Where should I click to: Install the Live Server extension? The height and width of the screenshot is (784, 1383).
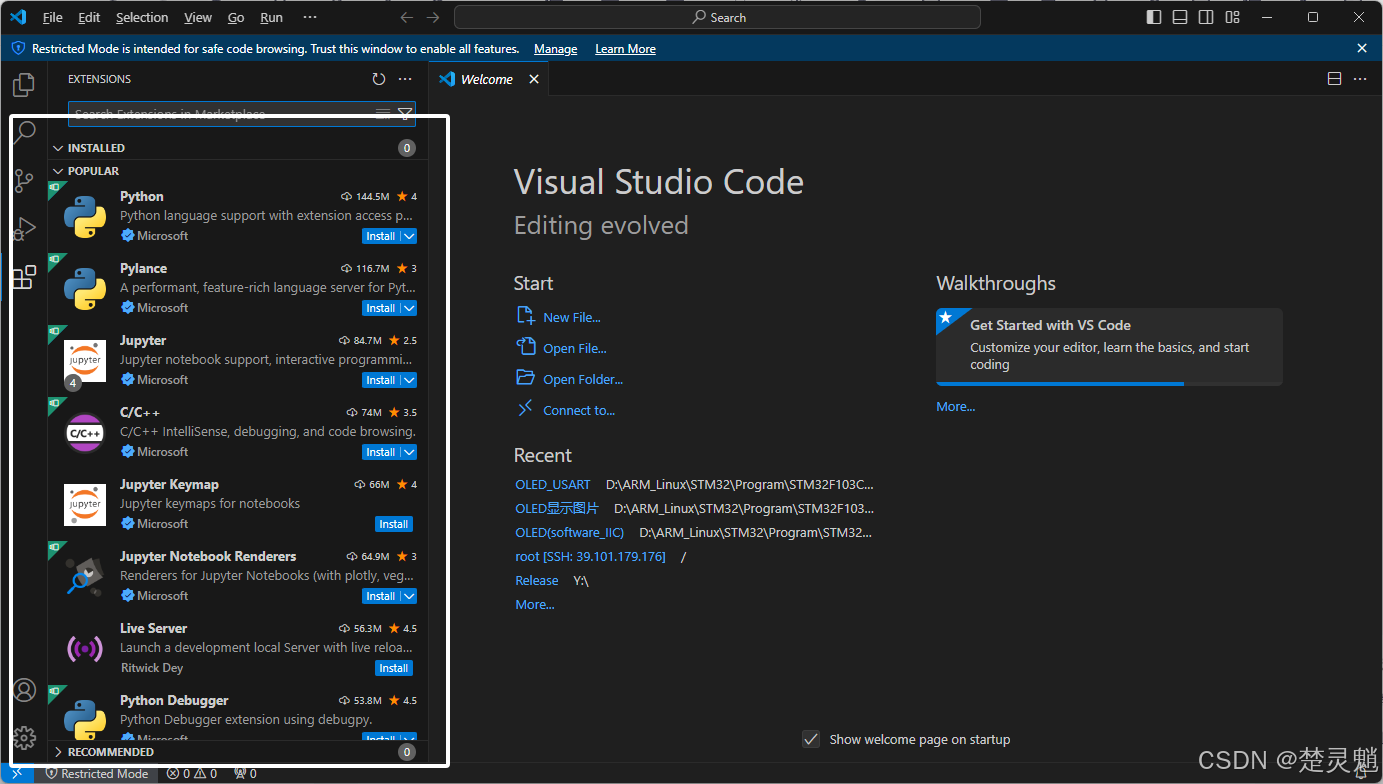coord(394,668)
